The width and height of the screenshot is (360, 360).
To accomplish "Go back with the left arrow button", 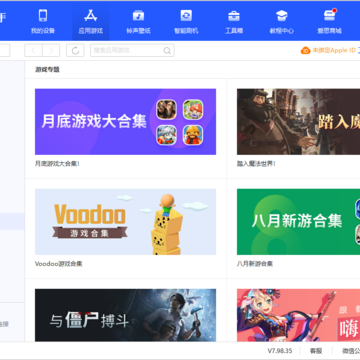I will pos(33,50).
